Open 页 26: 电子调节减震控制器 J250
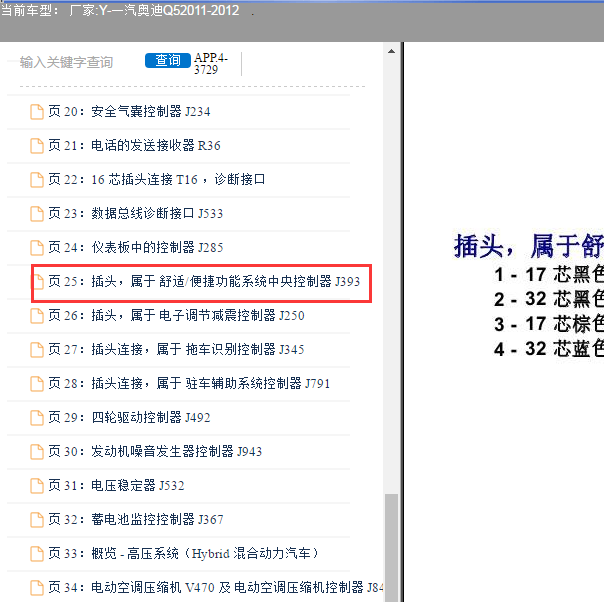The height and width of the screenshot is (602, 604). pos(176,315)
